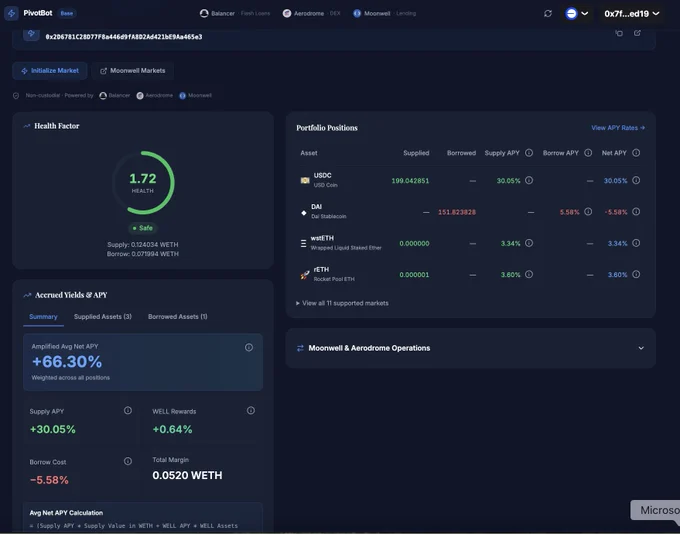Click the +66.30% amplified APY value
This screenshot has width=680, height=534.
click(x=67, y=362)
